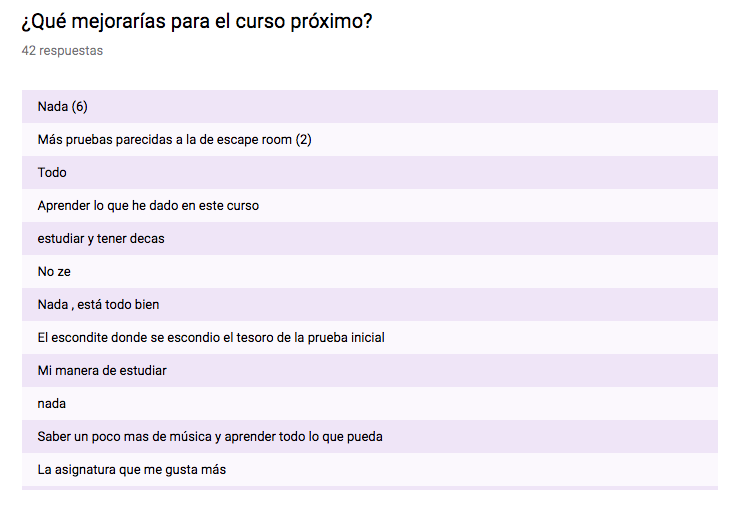
Task: Click the word 'respuestas' under the heading
Action: 71,50
